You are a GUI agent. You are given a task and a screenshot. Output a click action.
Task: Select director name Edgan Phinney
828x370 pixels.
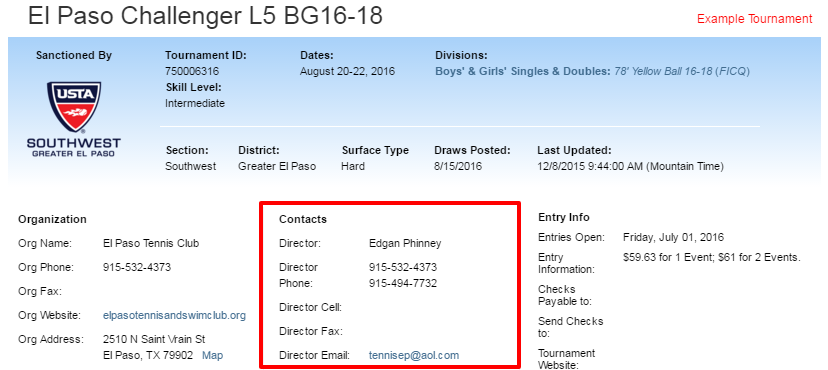tap(405, 243)
